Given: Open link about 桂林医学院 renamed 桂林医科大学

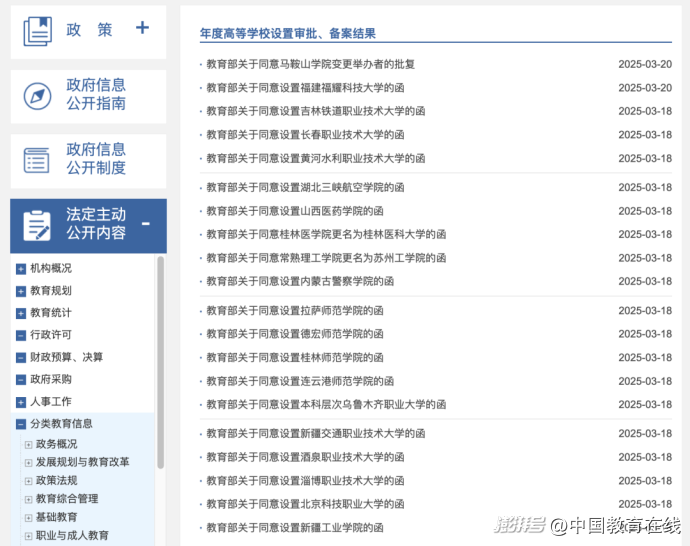Looking at the screenshot, I should [326, 234].
